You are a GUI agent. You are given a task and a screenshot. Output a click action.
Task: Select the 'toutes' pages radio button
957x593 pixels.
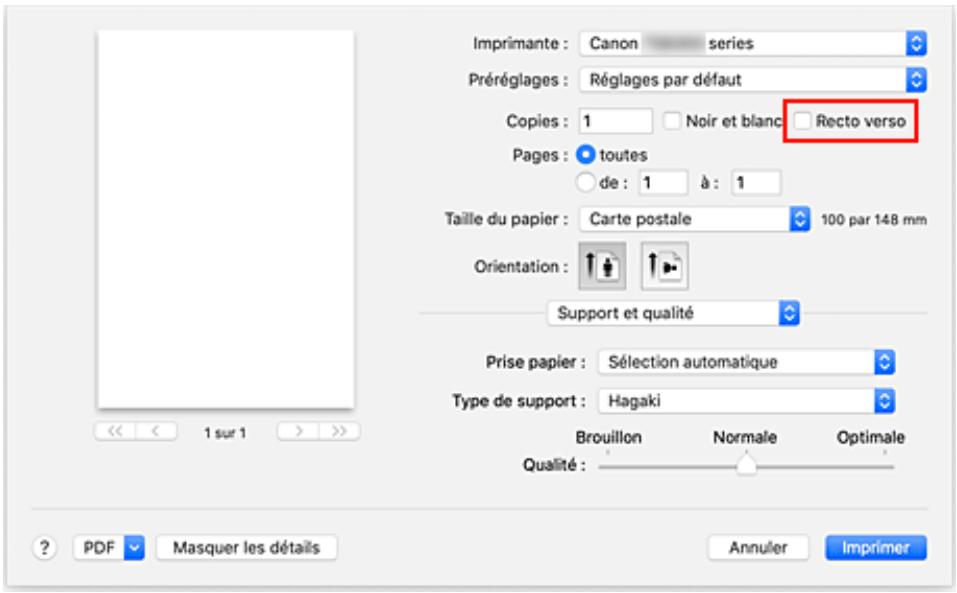click(x=585, y=155)
